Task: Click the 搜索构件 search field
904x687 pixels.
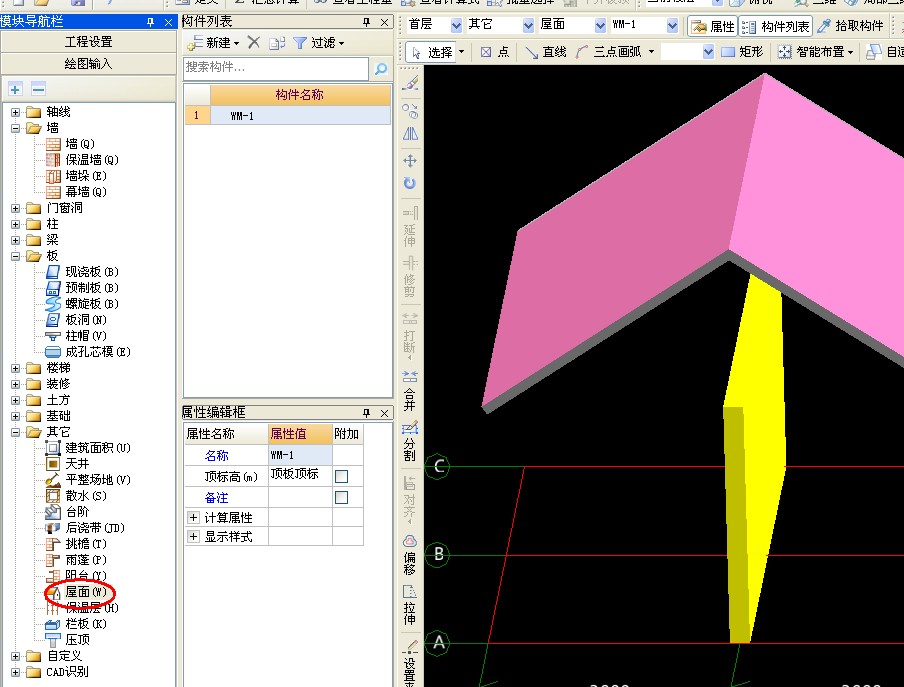Action: (276, 69)
